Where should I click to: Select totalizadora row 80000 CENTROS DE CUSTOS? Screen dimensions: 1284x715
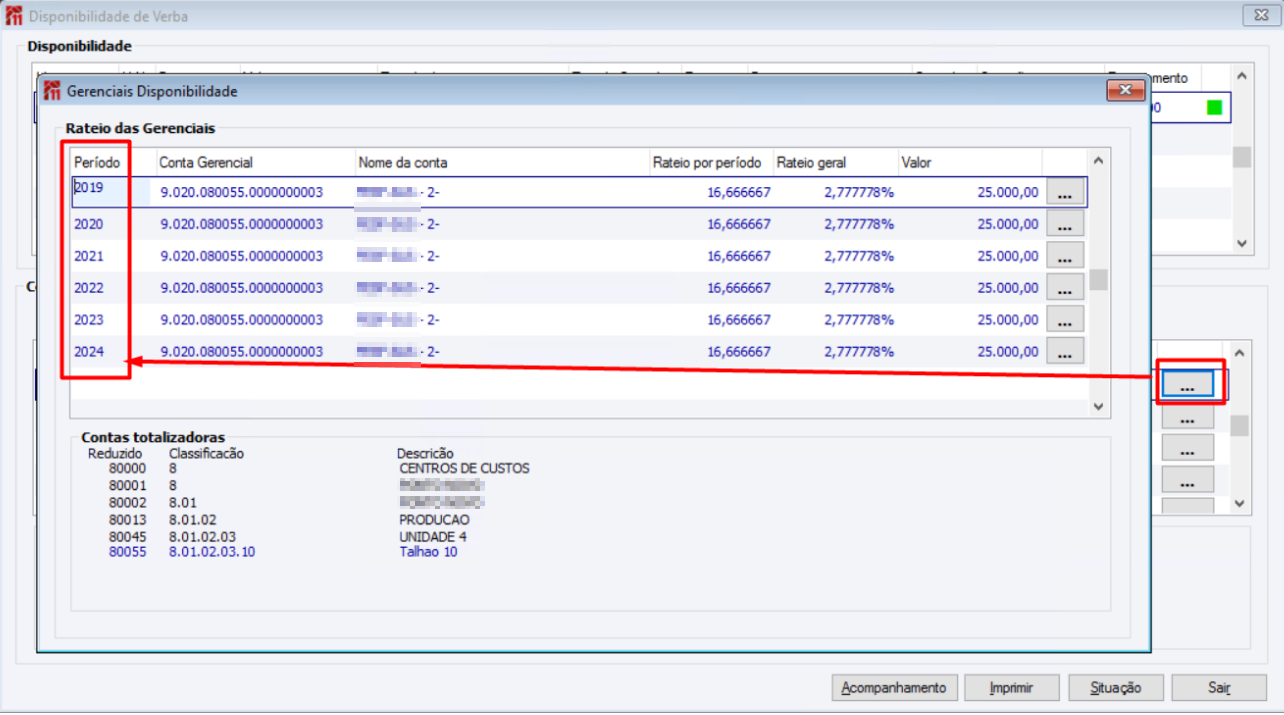[319, 468]
